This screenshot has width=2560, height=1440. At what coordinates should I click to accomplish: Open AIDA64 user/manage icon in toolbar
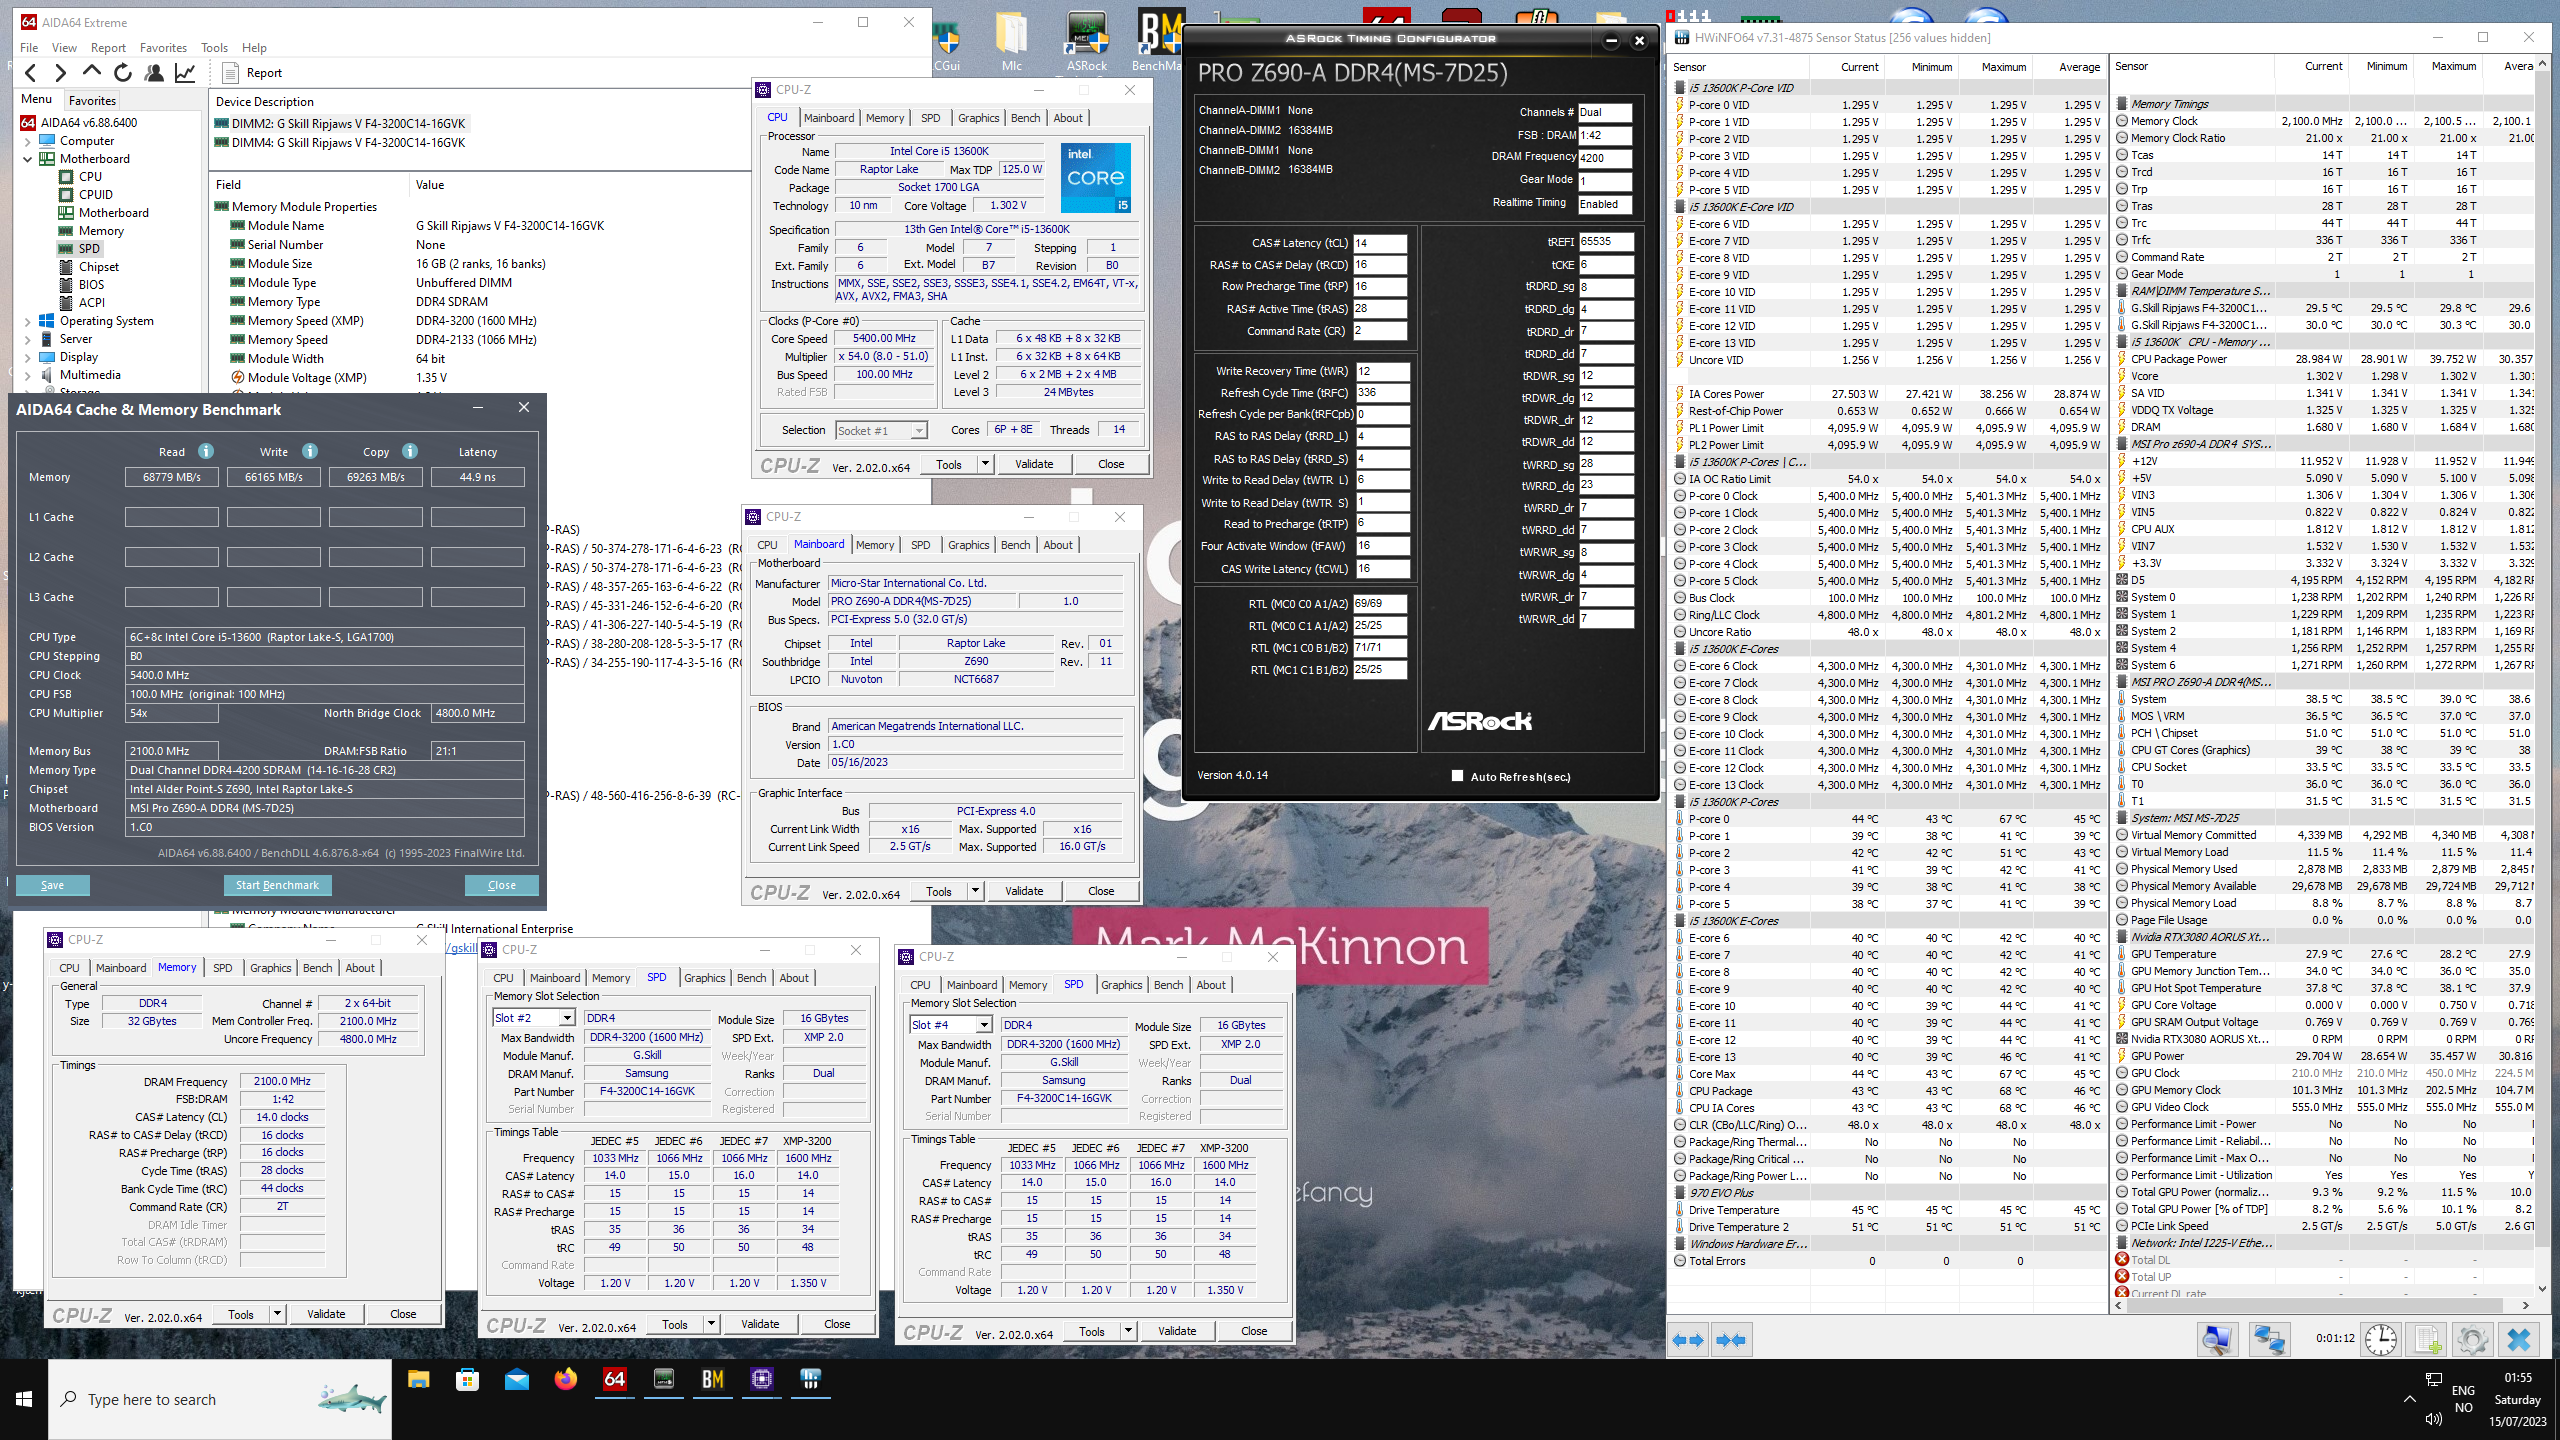[x=154, y=73]
